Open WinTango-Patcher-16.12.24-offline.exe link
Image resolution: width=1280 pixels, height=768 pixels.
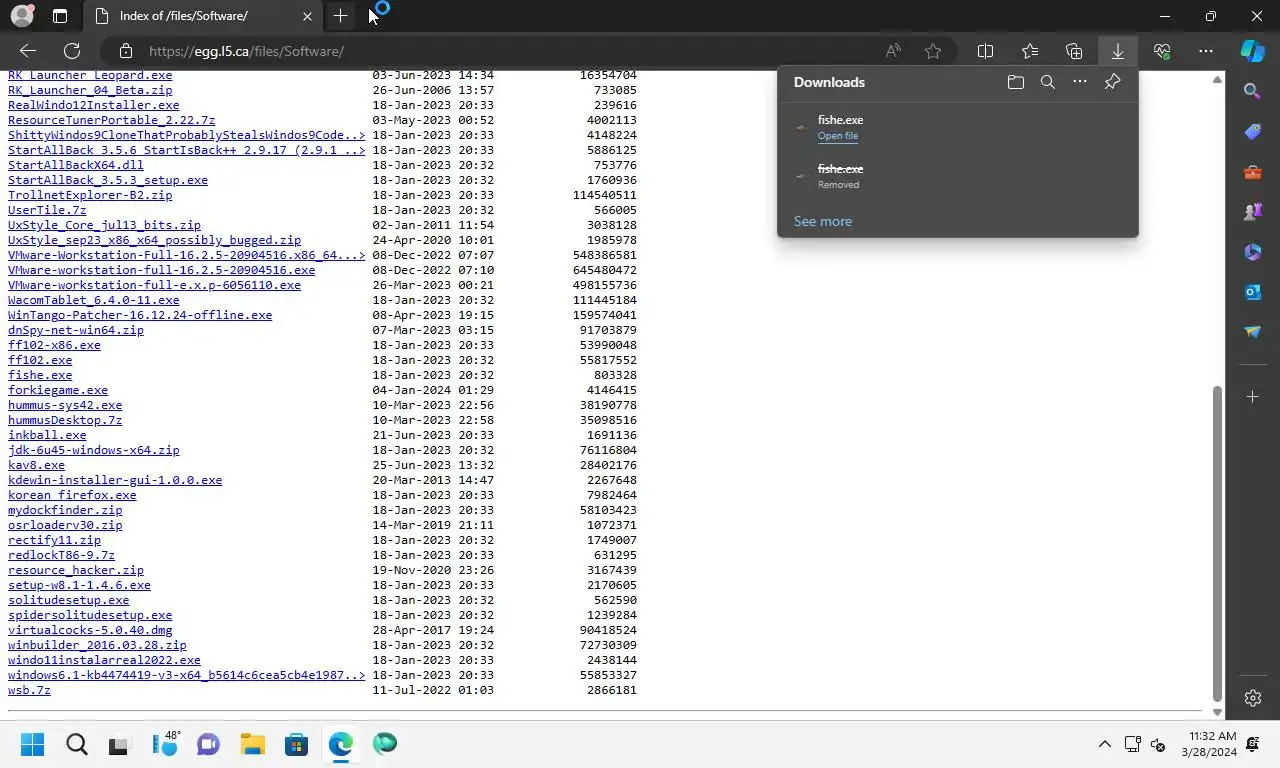point(140,315)
